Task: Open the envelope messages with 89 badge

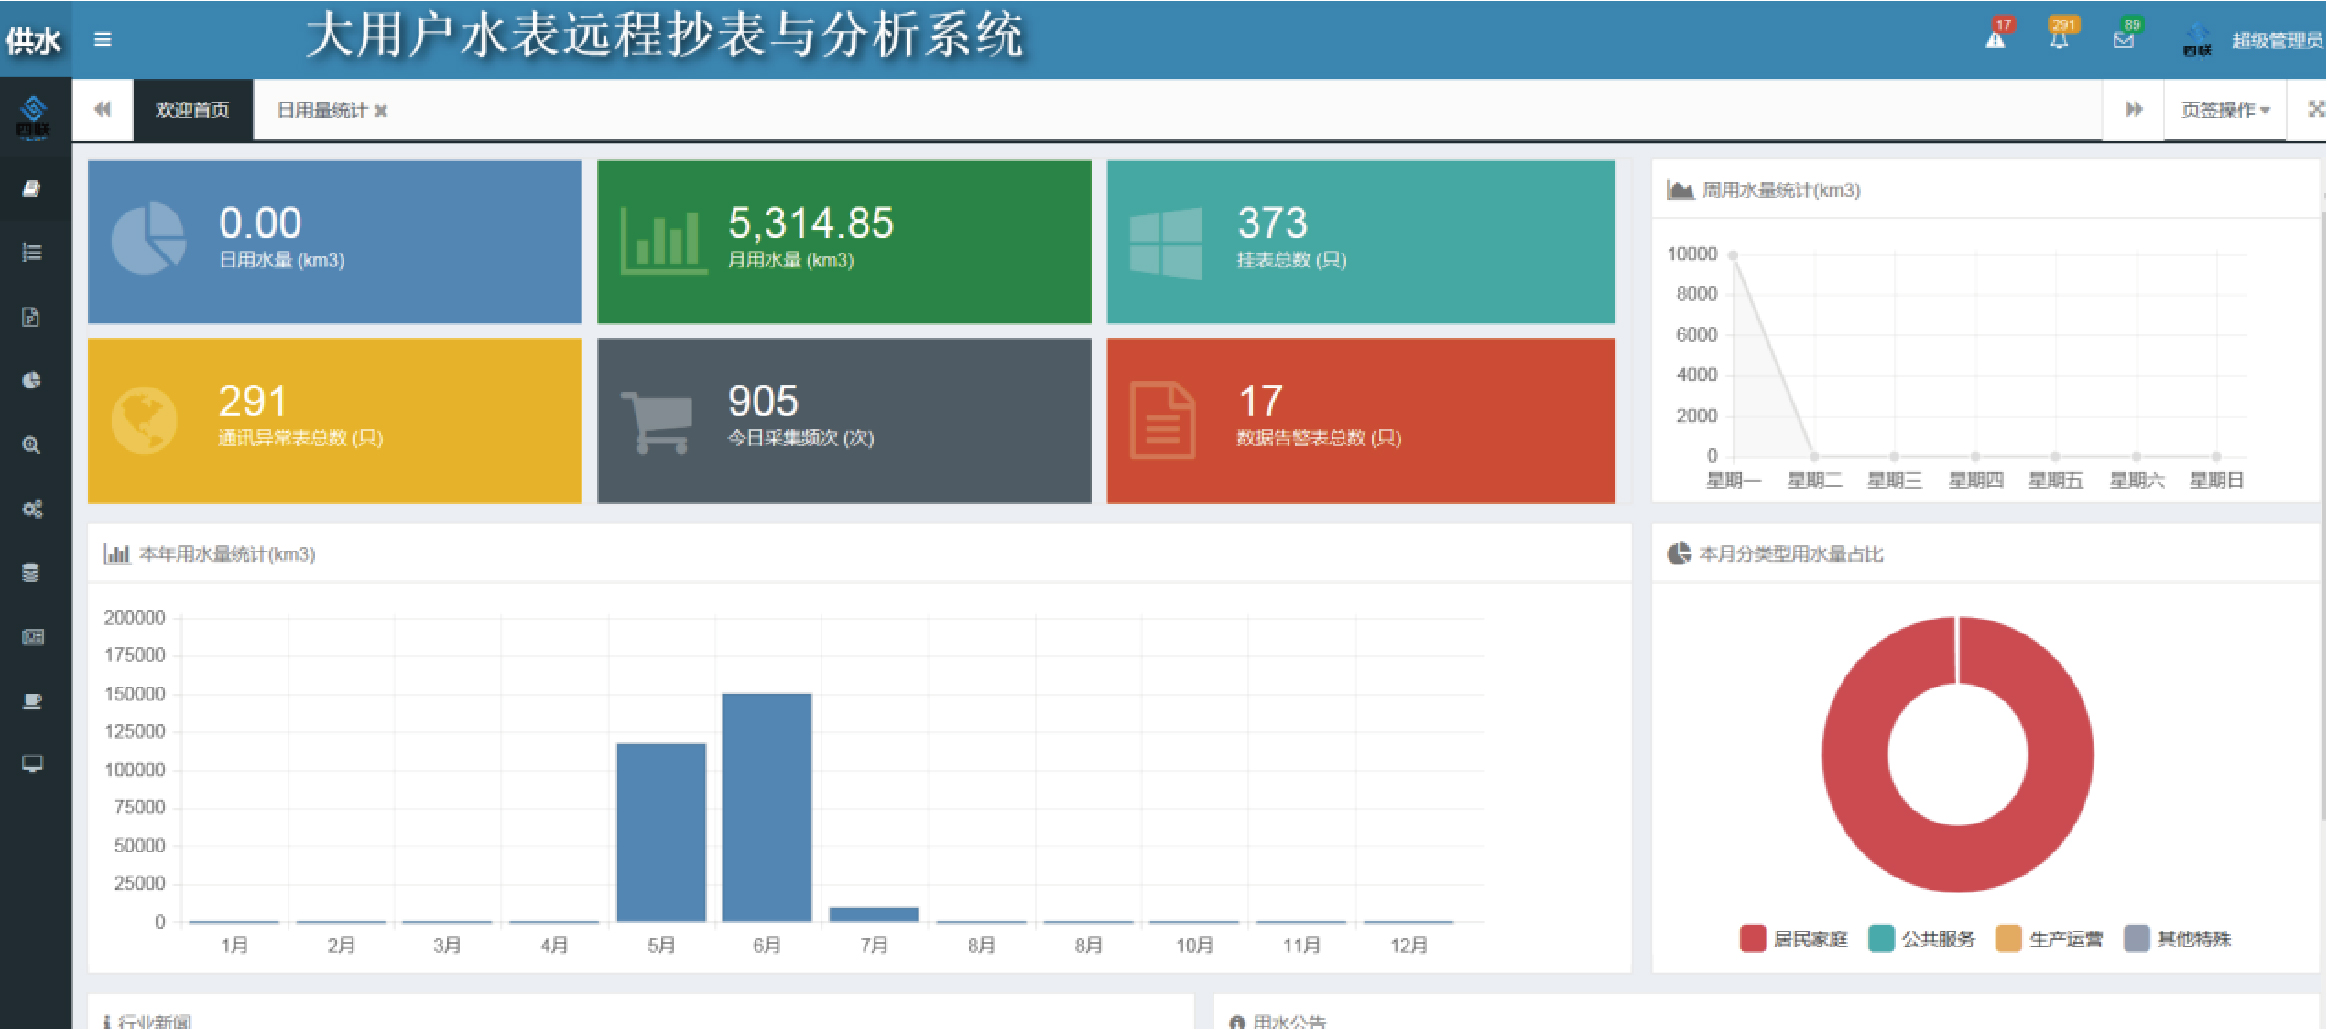Action: (x=2123, y=39)
